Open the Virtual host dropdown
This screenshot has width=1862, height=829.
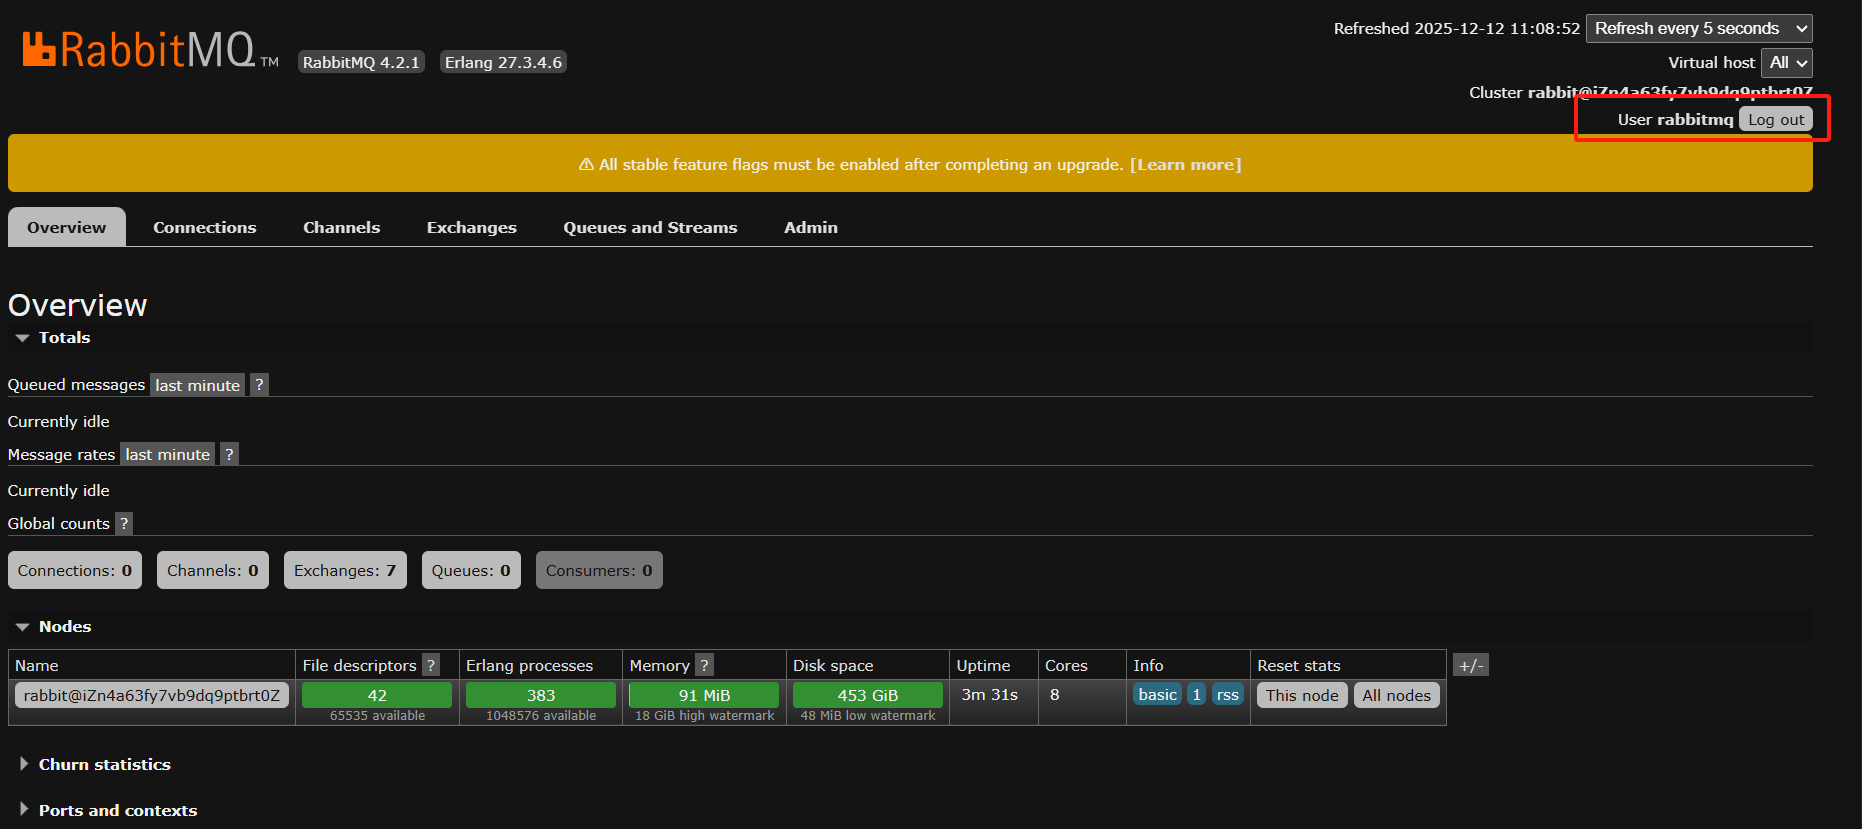click(1787, 63)
